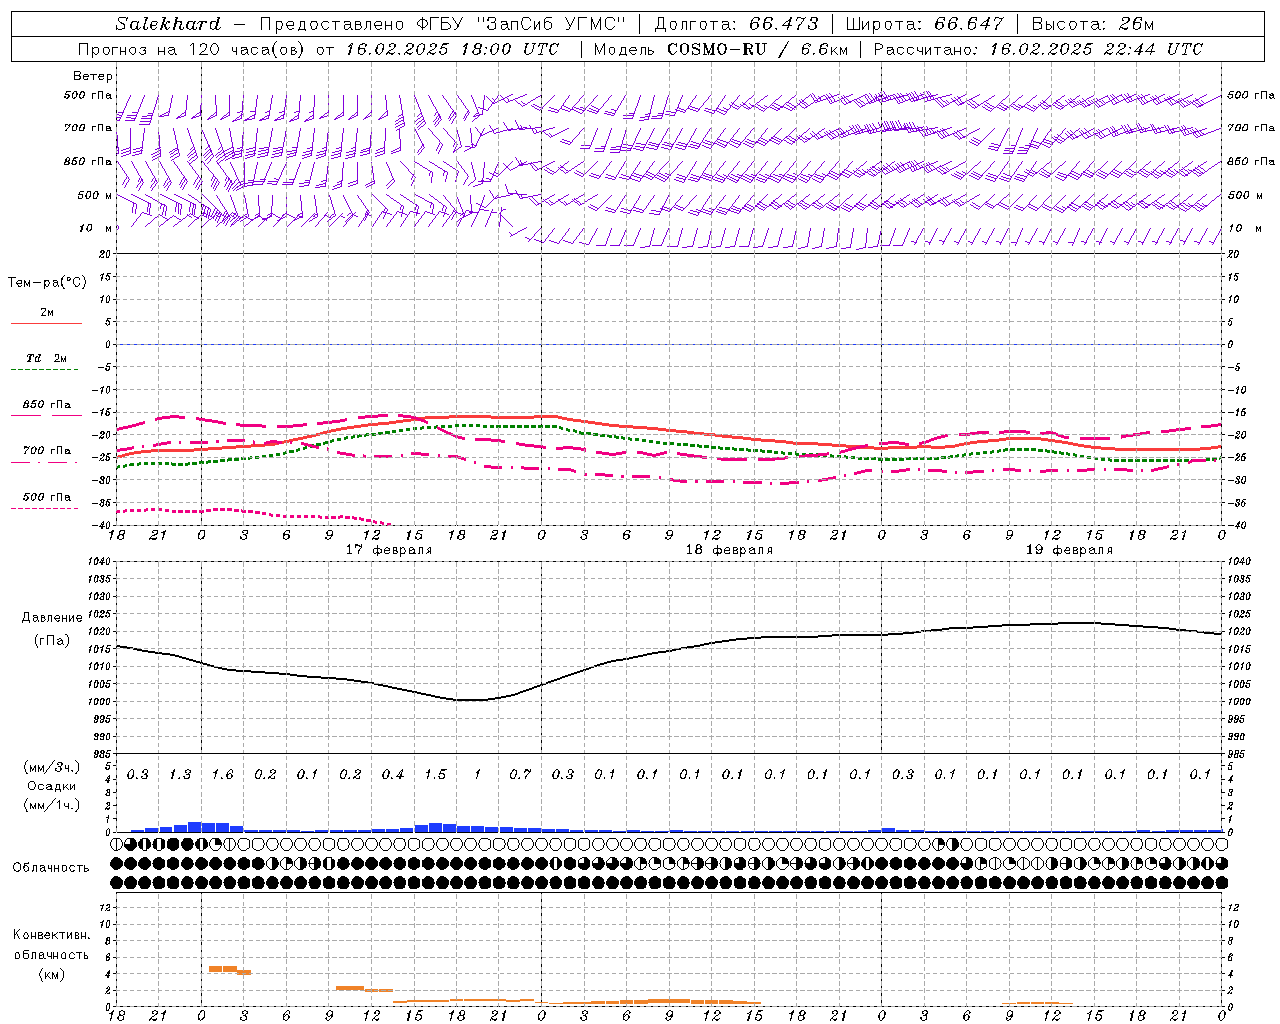Click the 3-hour precipitation value "0.7"
This screenshot has width=1280, height=1024.
click(x=520, y=775)
